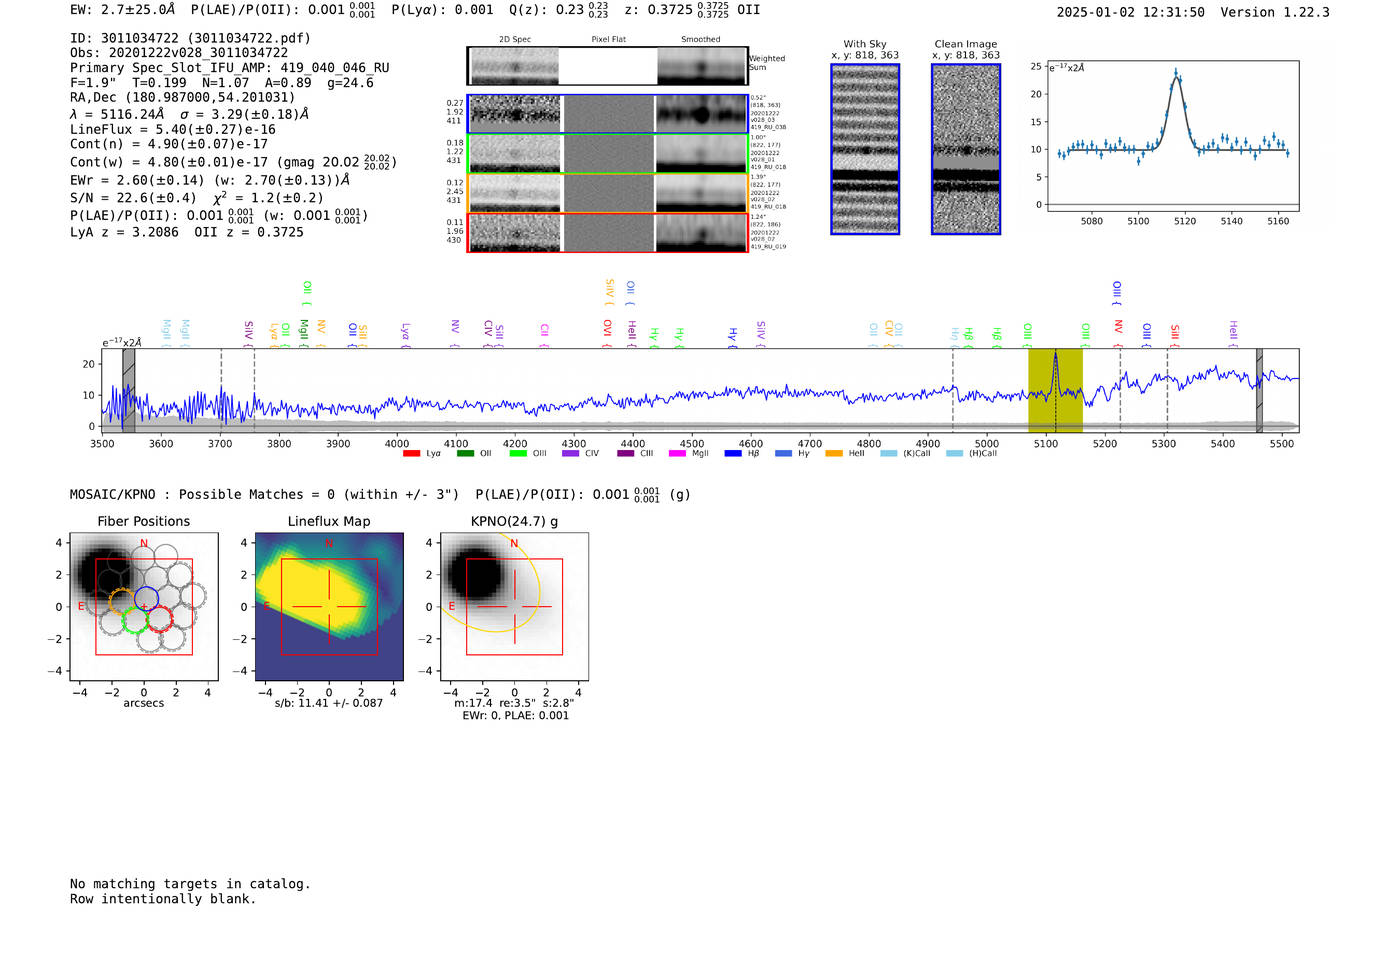
Task: Click the EWr: 0. PLAE: 0.001 label
Action: [515, 716]
